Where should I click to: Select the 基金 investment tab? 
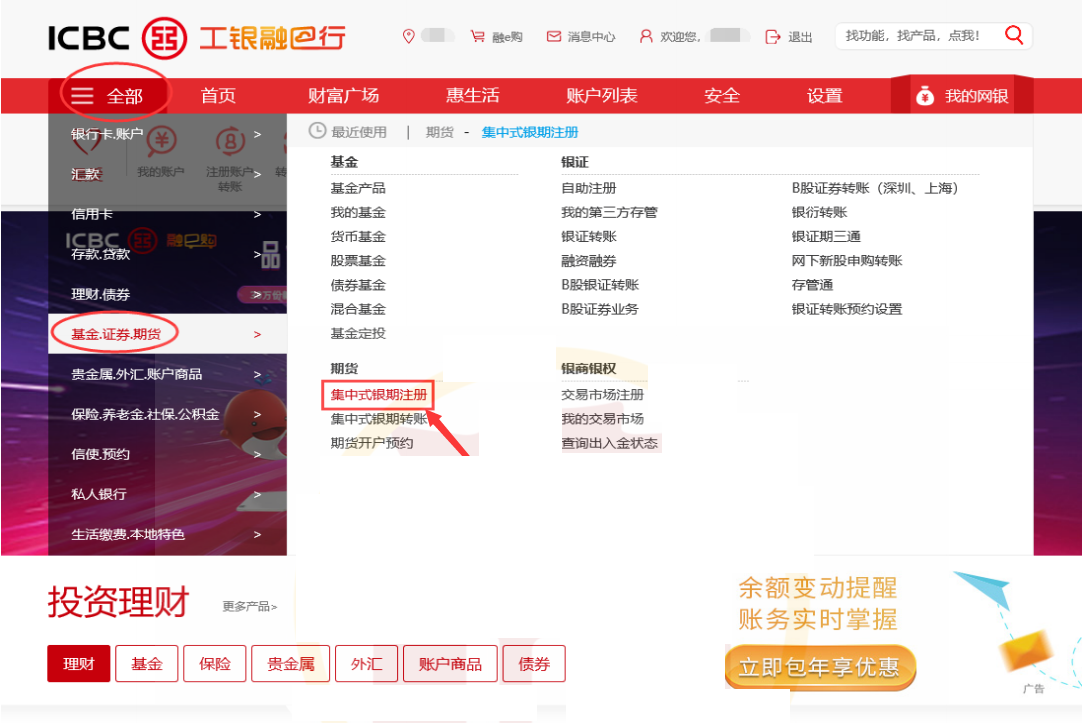coord(147,664)
